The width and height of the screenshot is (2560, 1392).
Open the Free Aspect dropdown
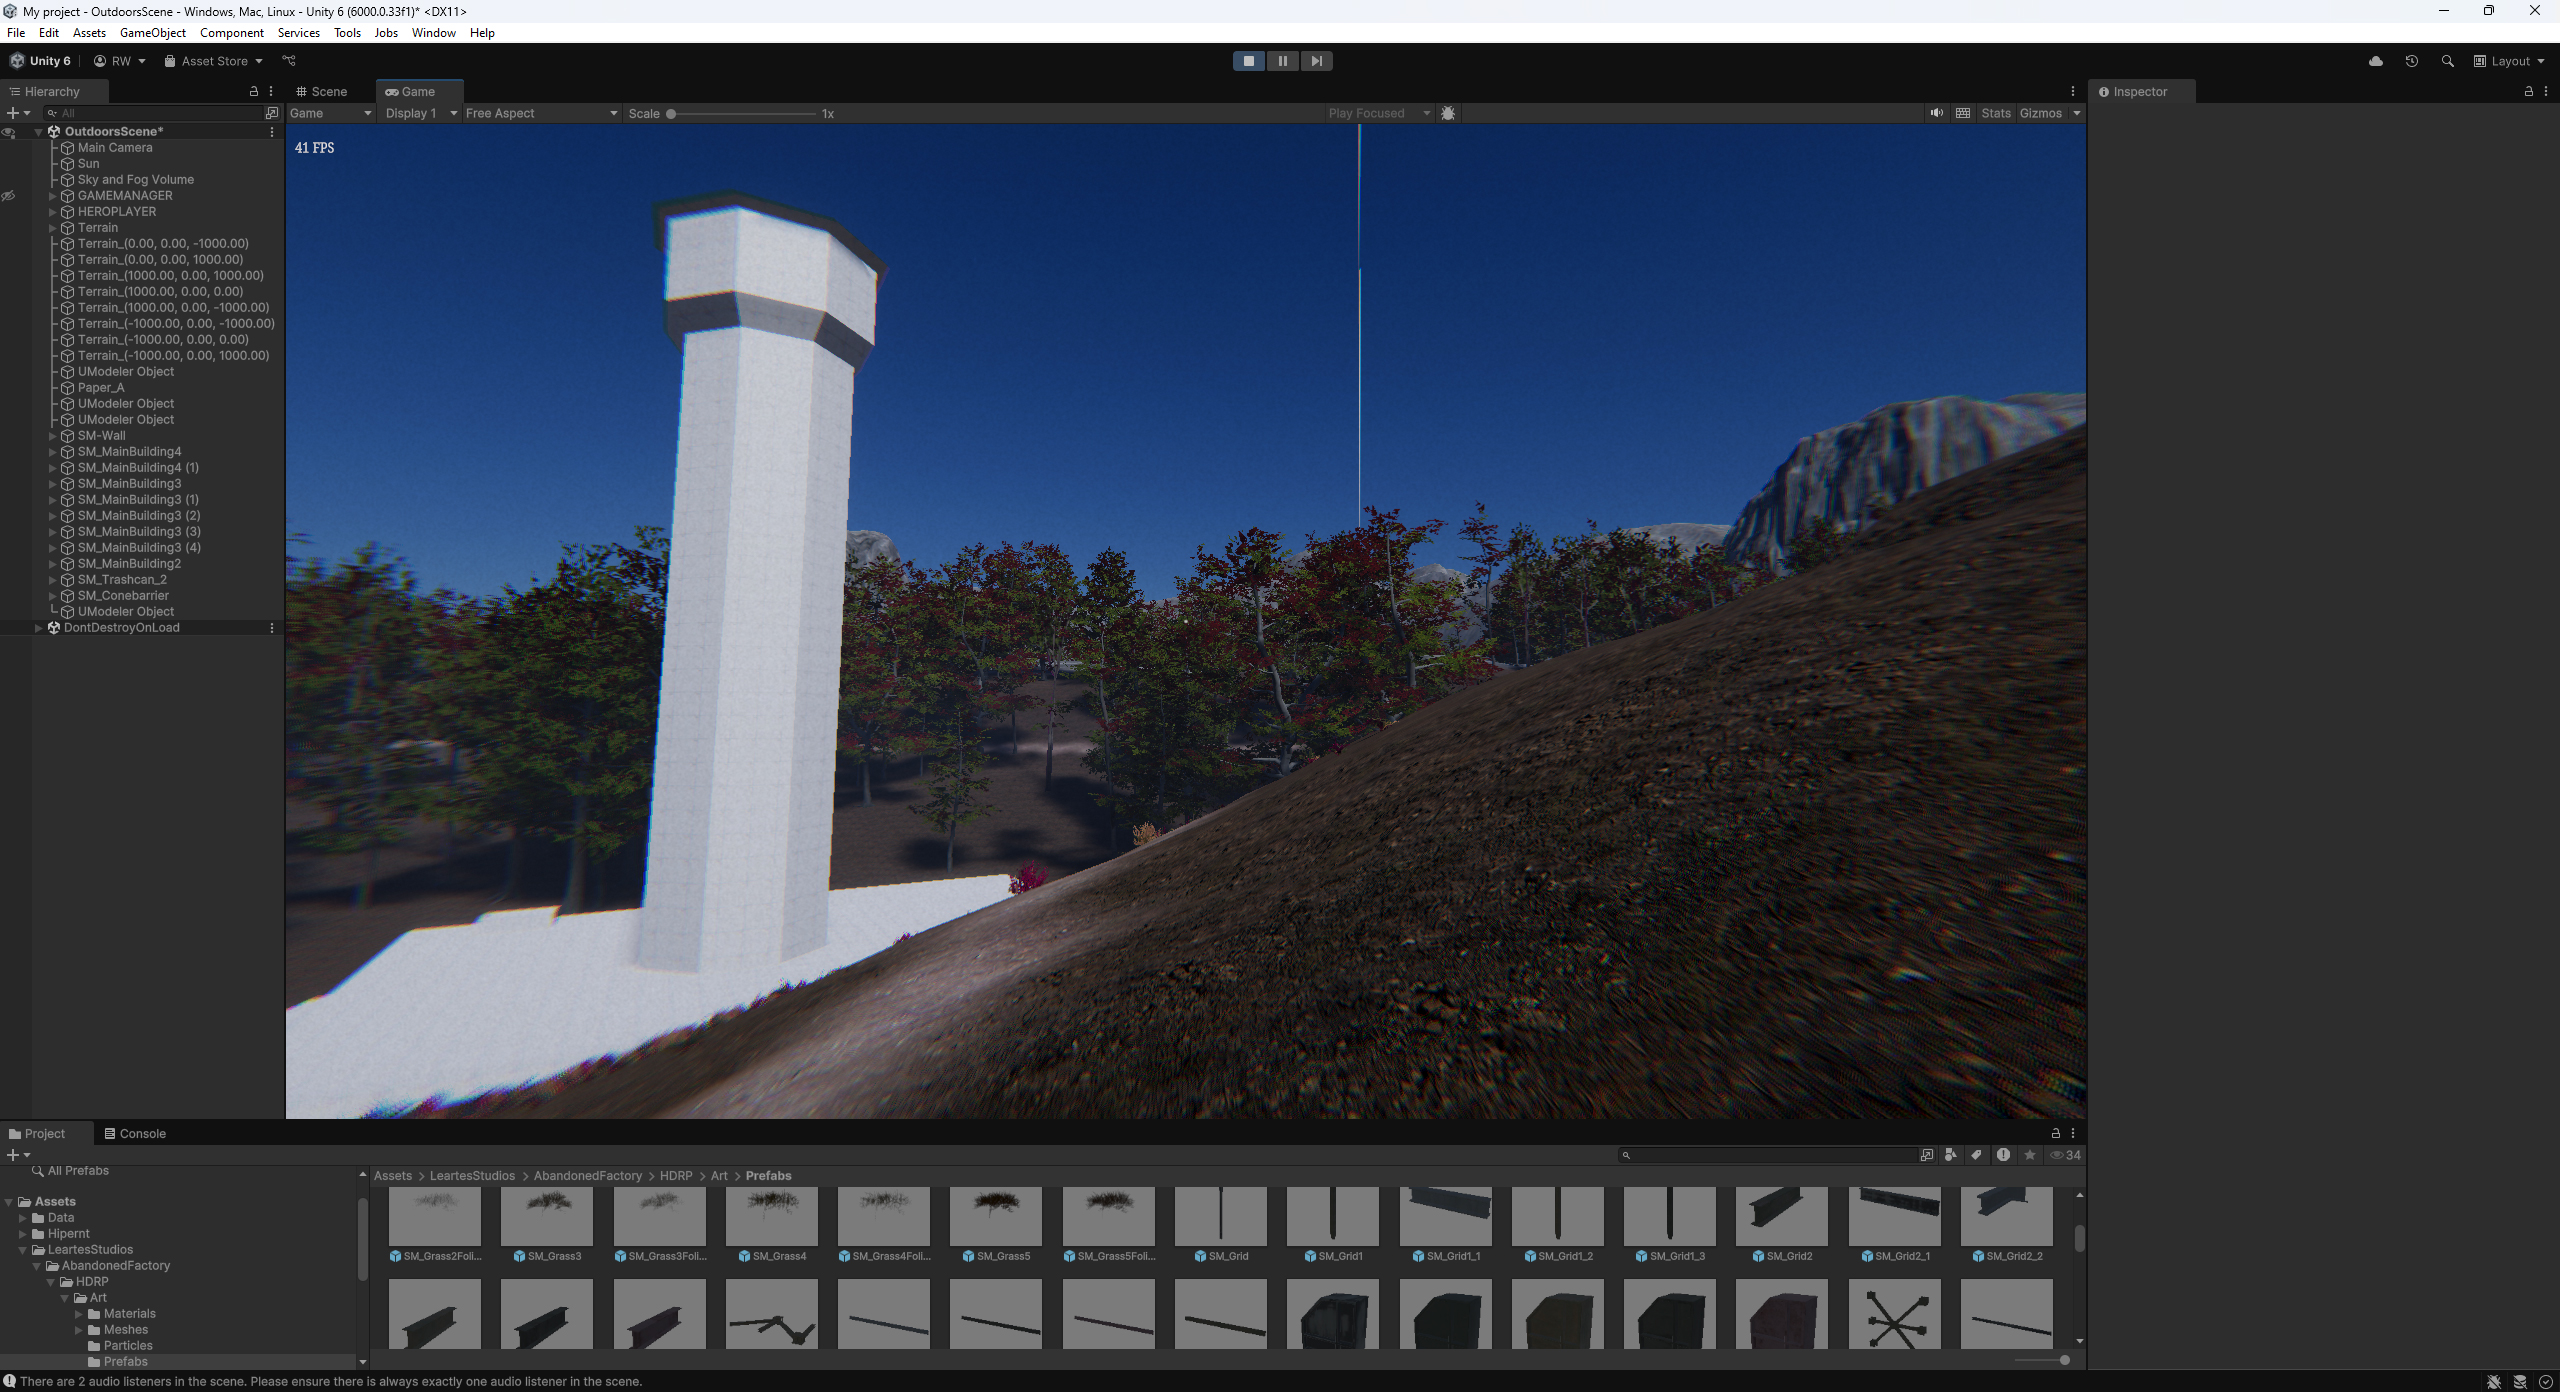point(541,113)
